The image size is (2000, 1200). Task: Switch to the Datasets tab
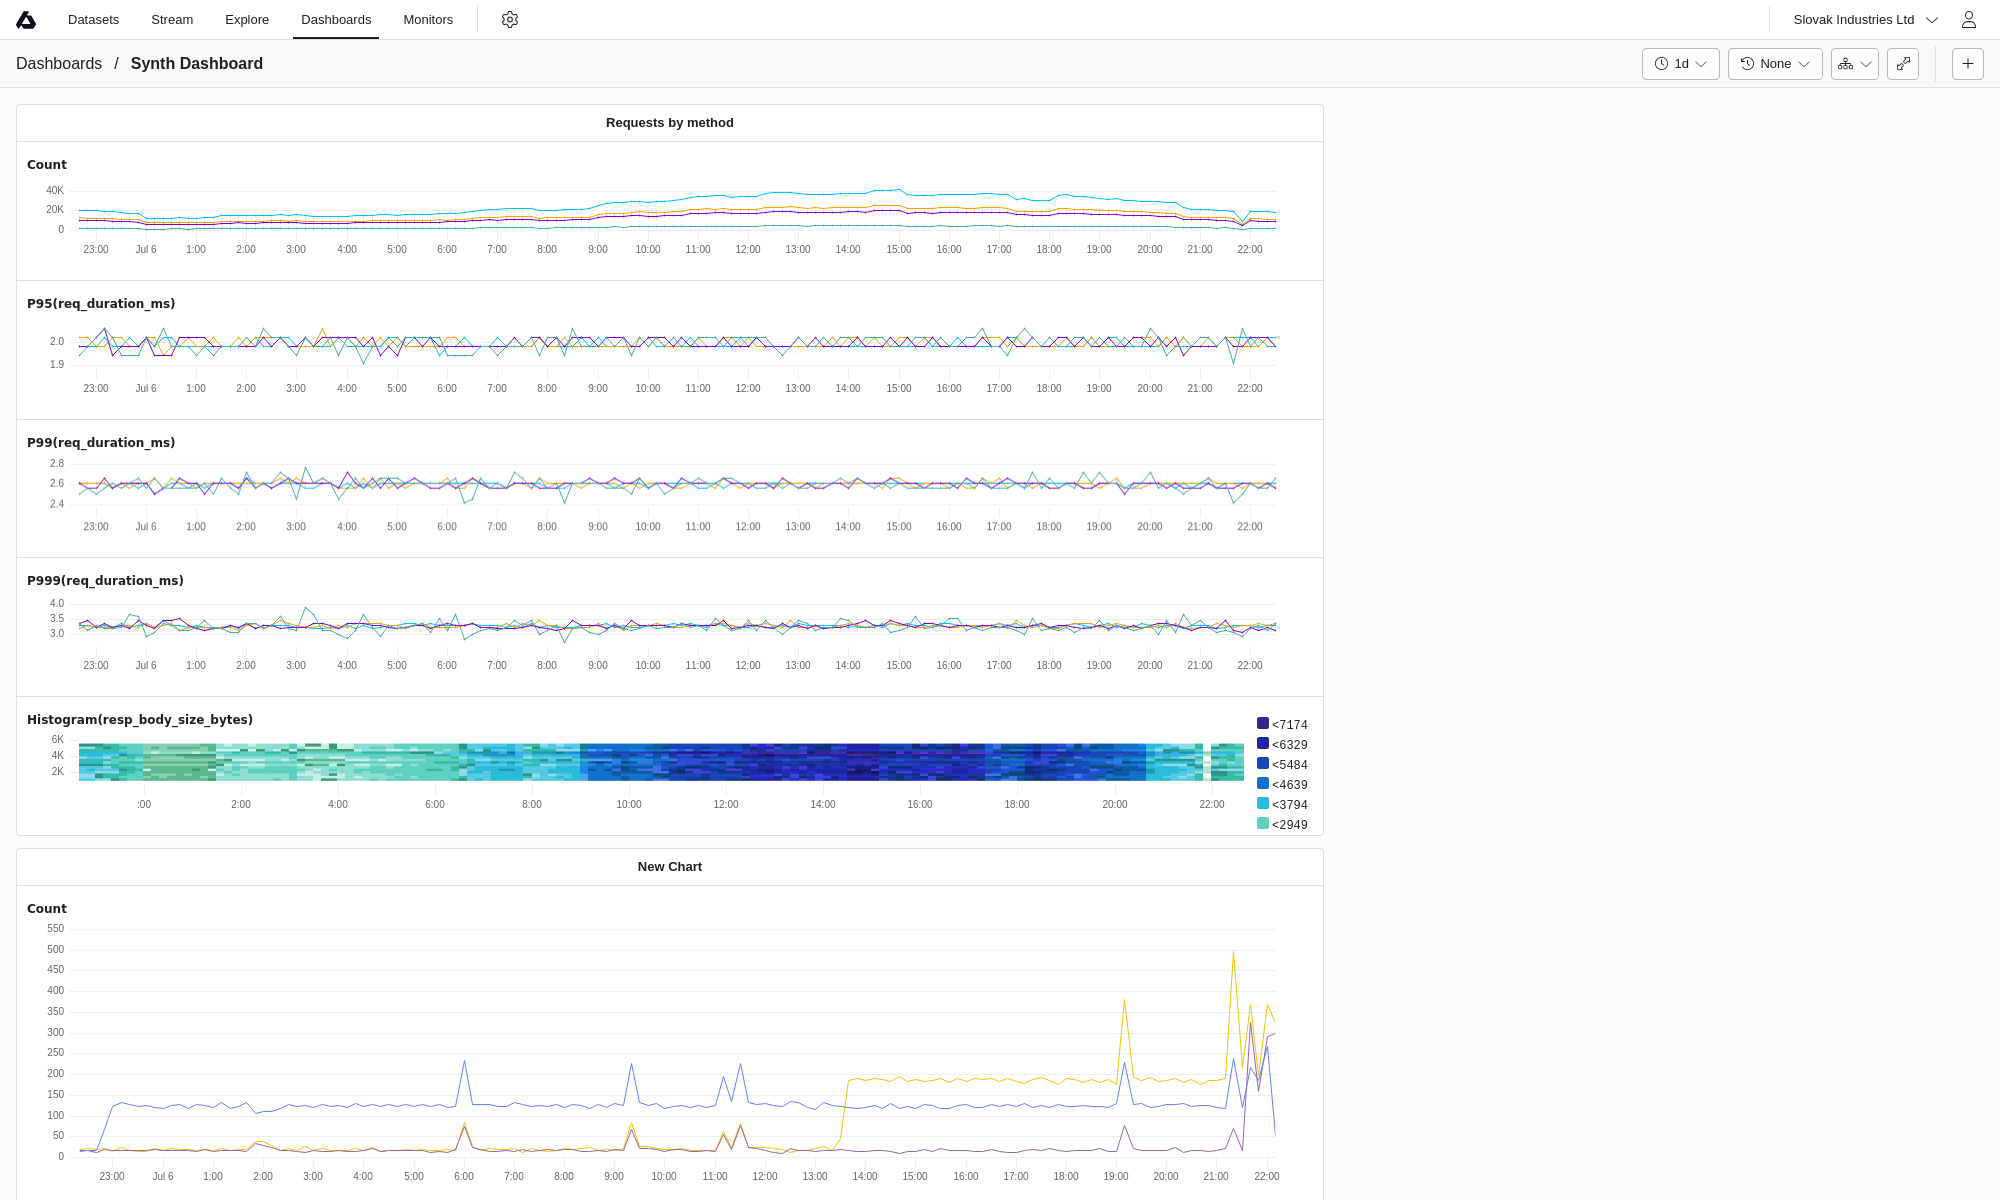coord(93,20)
